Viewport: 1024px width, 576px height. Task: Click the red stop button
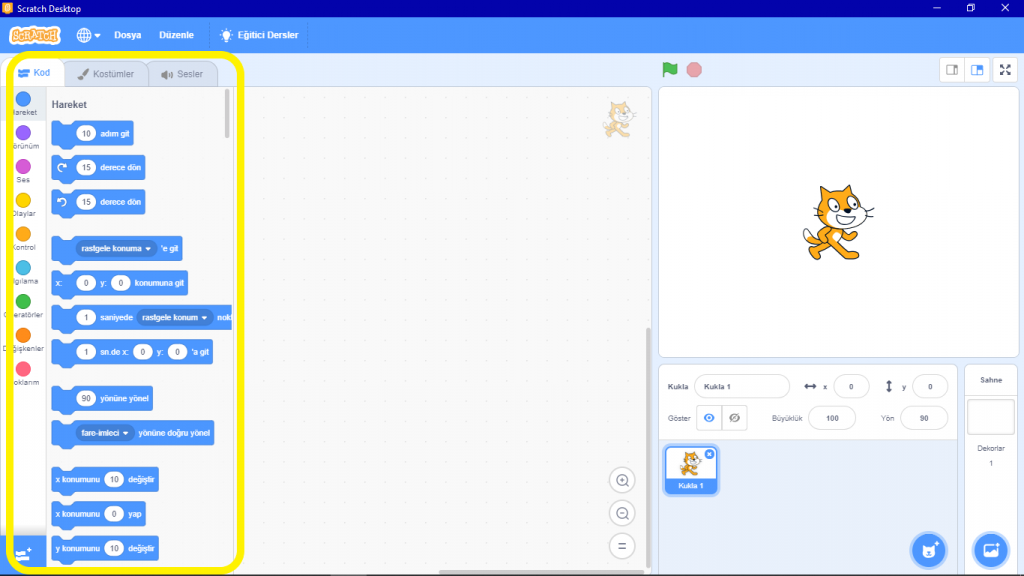[694, 69]
